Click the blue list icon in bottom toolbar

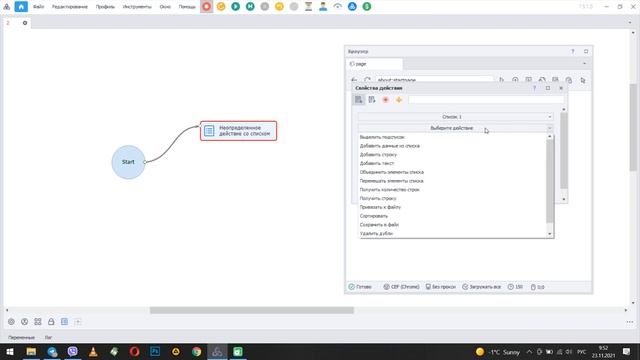click(x=64, y=322)
